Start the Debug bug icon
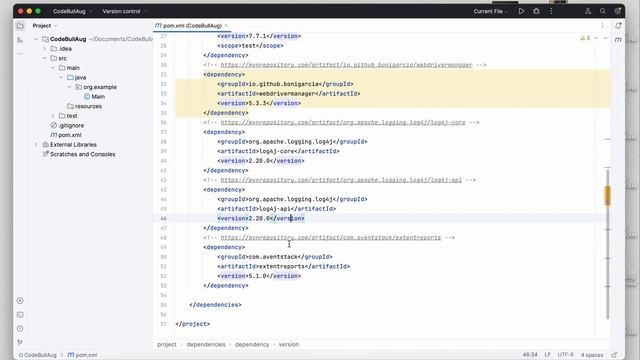The width and height of the screenshot is (640, 360). pos(536,11)
